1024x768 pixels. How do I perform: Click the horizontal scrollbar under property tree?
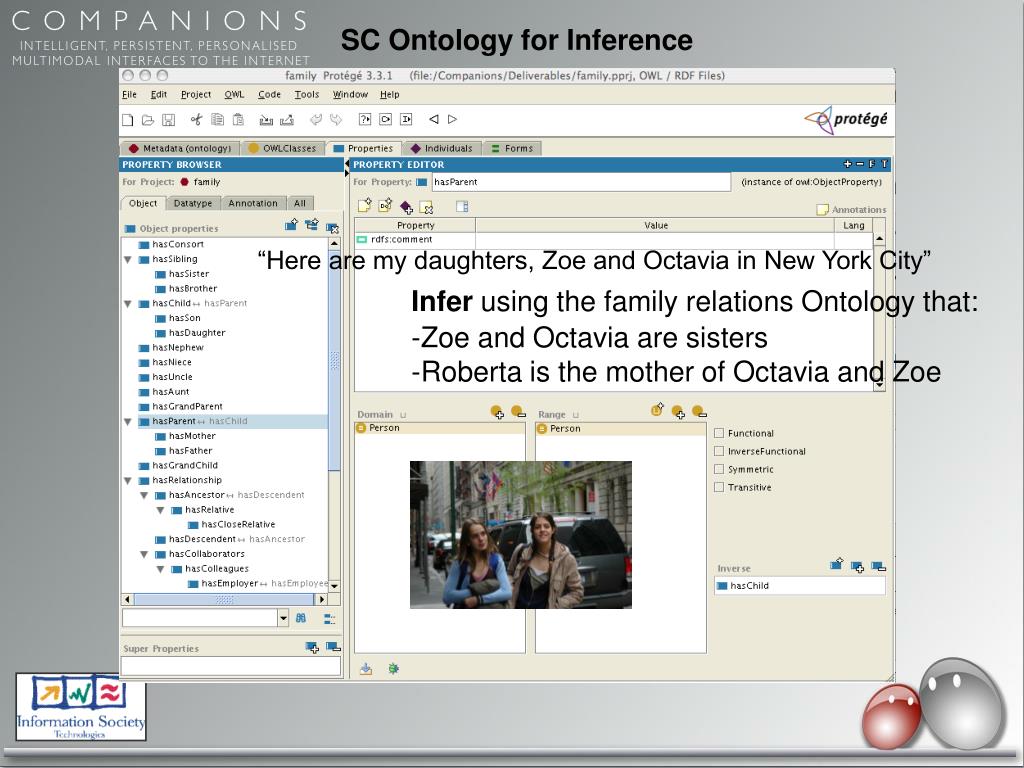pyautogui.click(x=224, y=599)
